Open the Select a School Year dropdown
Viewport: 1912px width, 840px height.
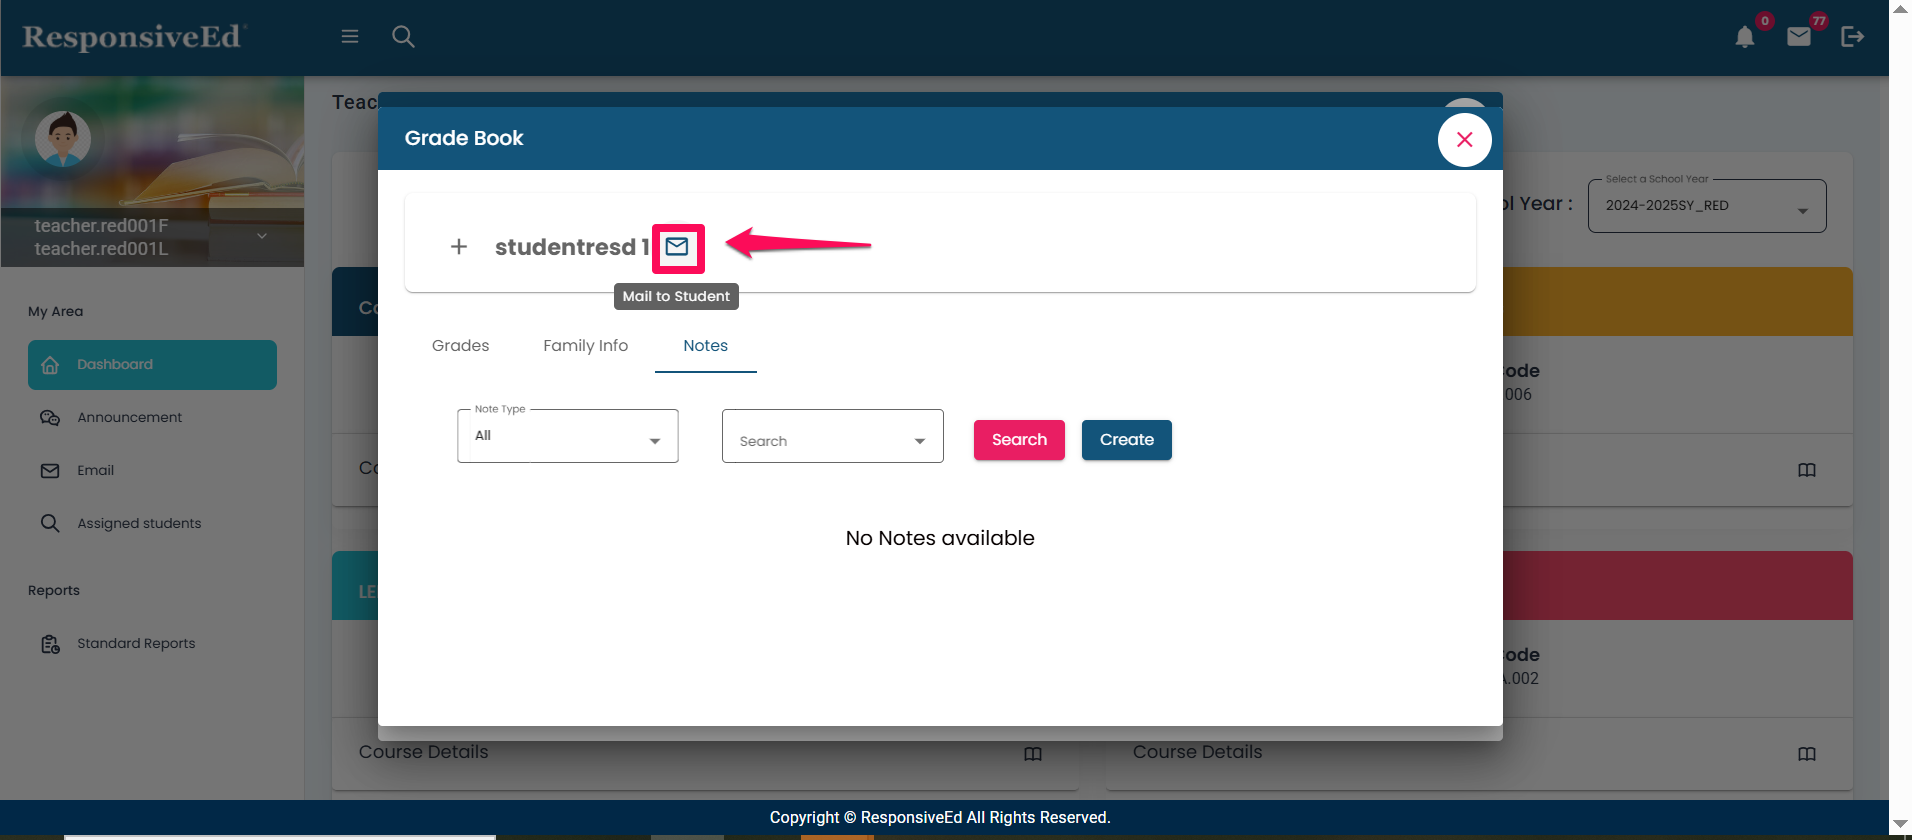pyautogui.click(x=1706, y=206)
